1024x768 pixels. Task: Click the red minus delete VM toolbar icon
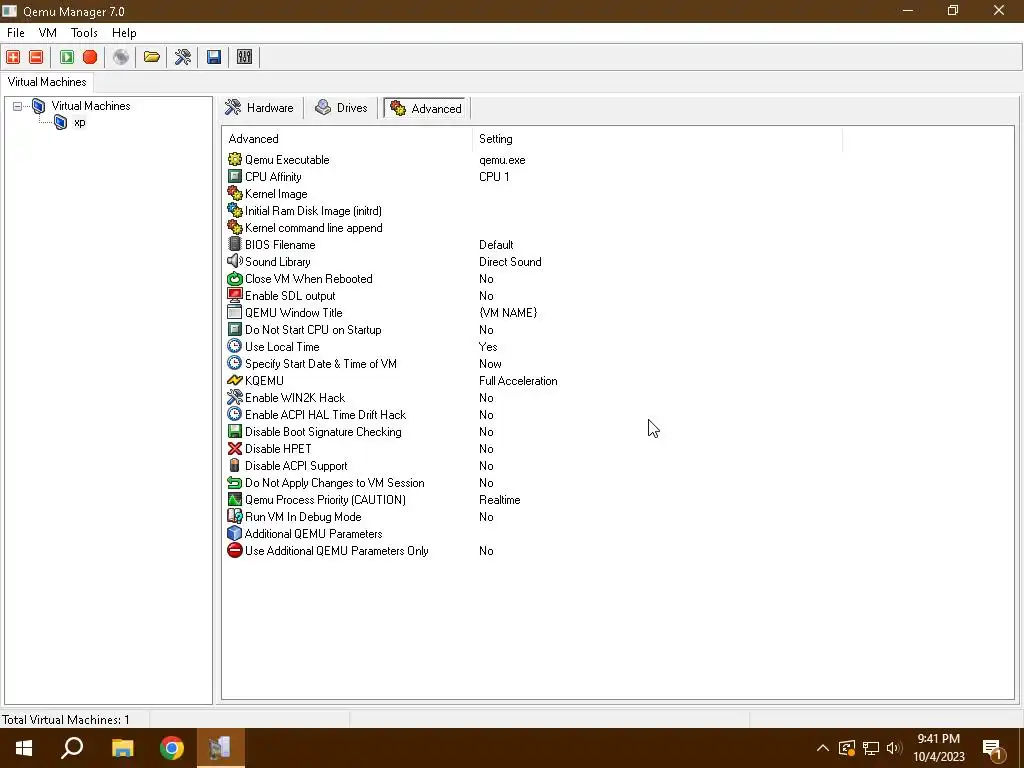(37, 57)
